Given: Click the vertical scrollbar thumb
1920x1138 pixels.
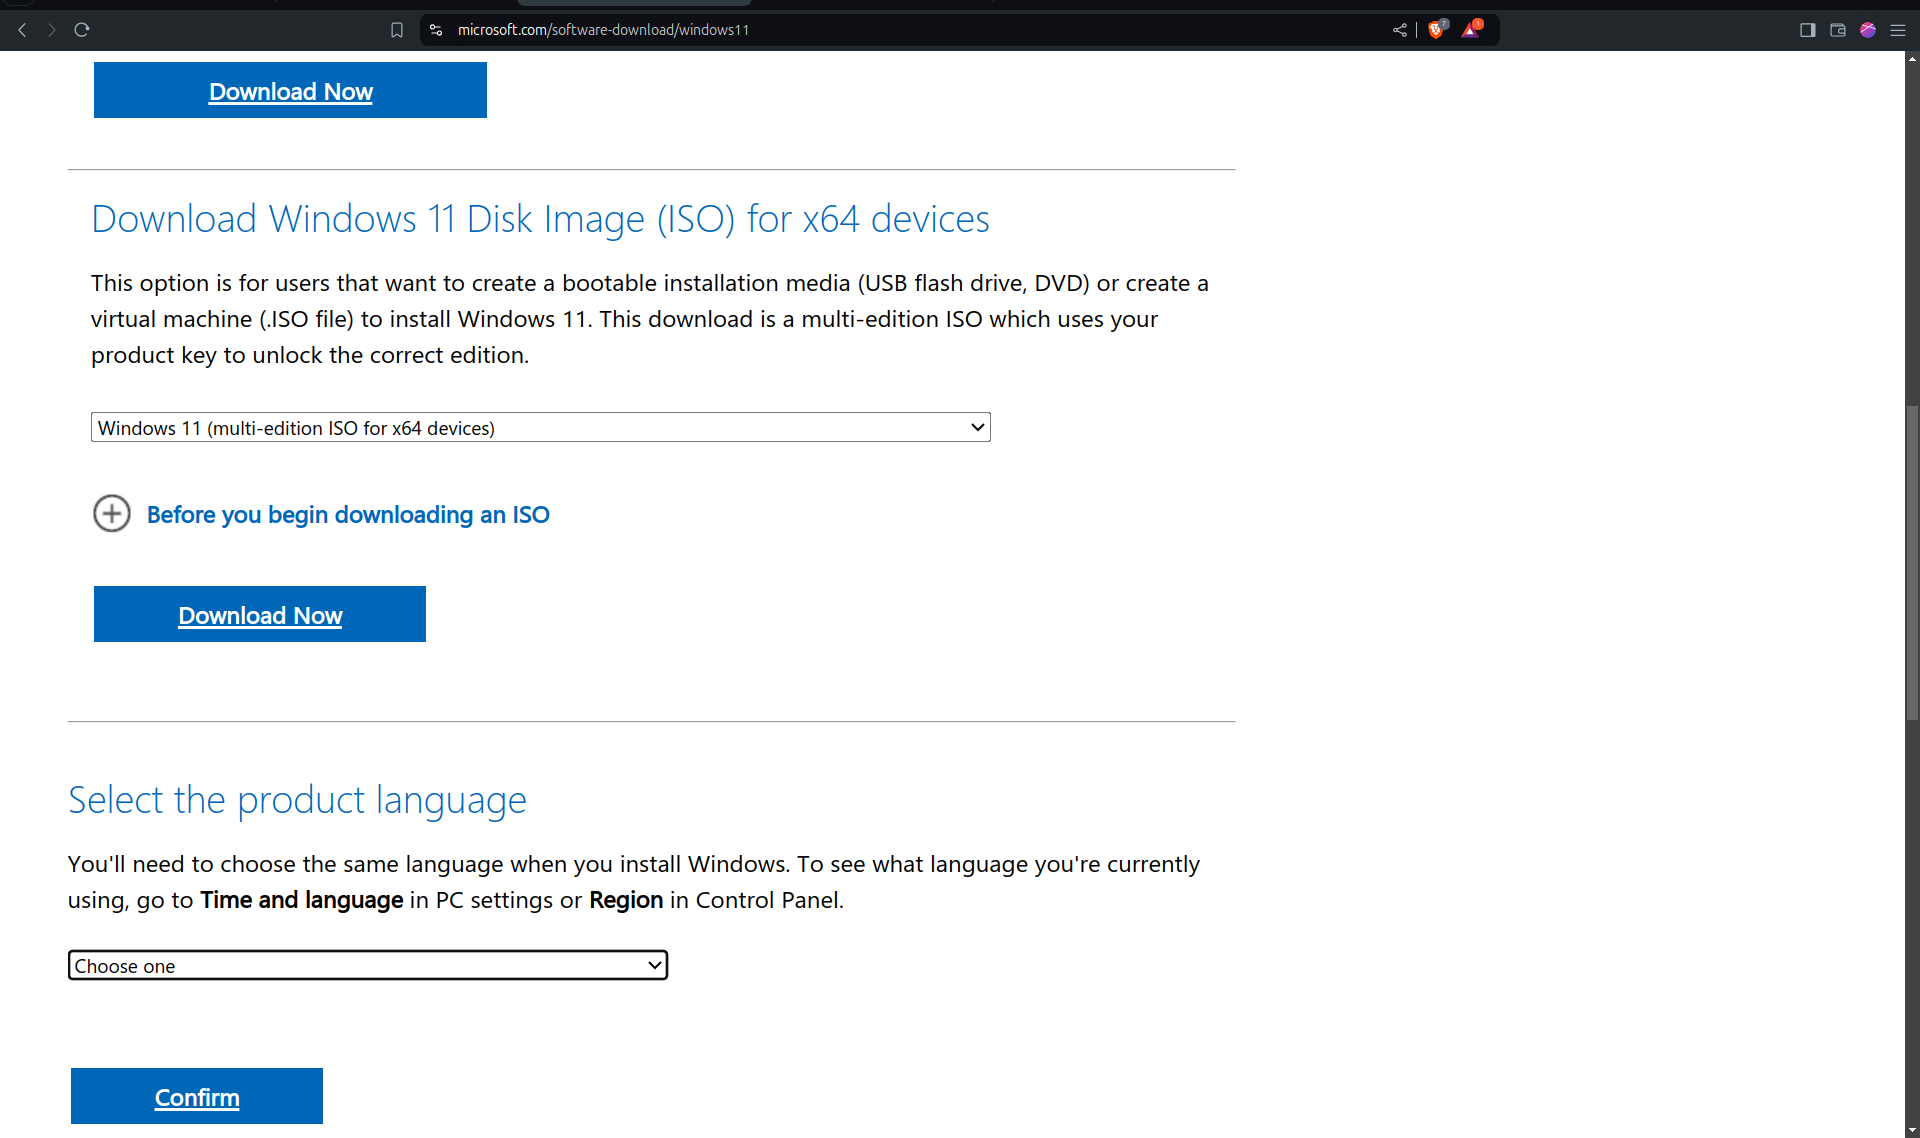Looking at the screenshot, I should (1912, 562).
